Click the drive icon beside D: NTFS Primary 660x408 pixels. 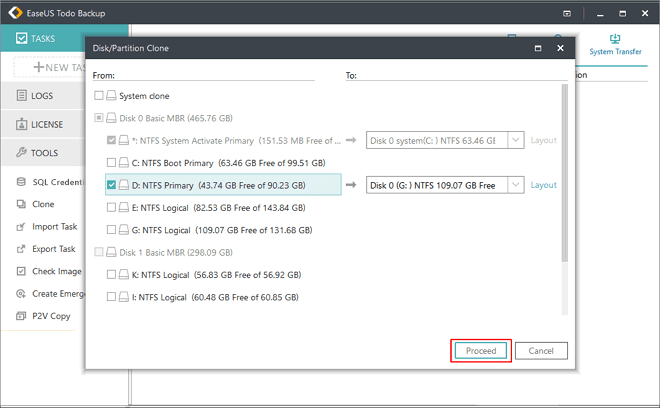click(x=124, y=185)
